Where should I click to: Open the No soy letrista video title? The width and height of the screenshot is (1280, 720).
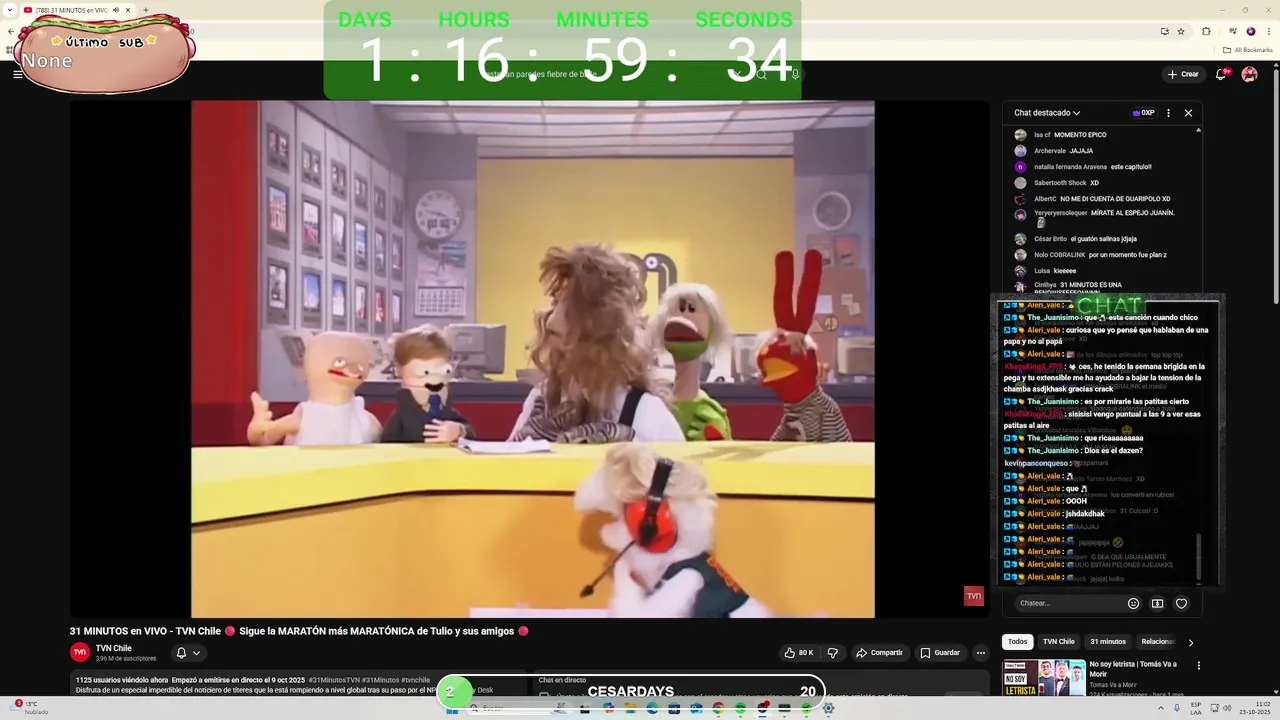point(1134,669)
